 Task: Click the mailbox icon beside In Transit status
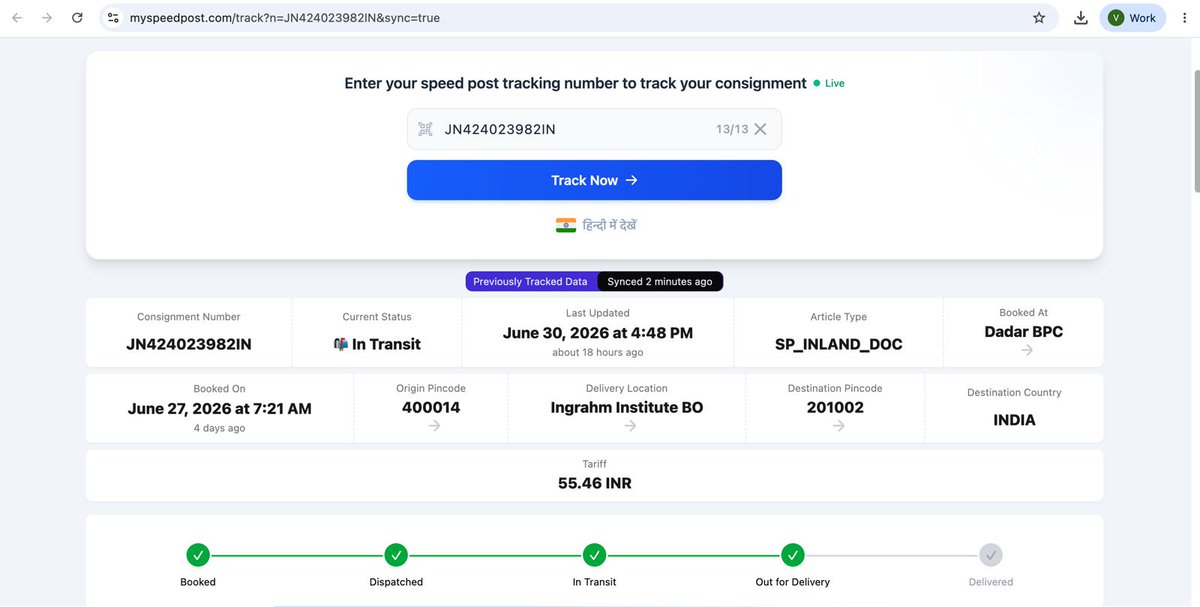pos(340,344)
